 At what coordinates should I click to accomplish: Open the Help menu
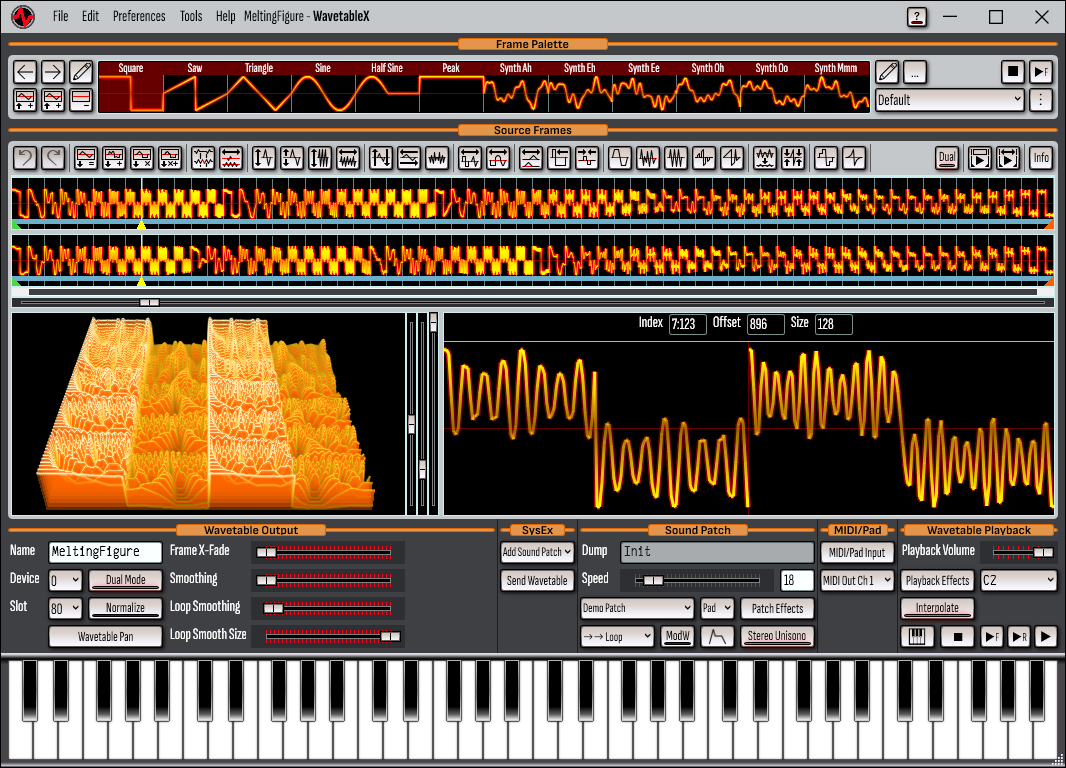[225, 16]
